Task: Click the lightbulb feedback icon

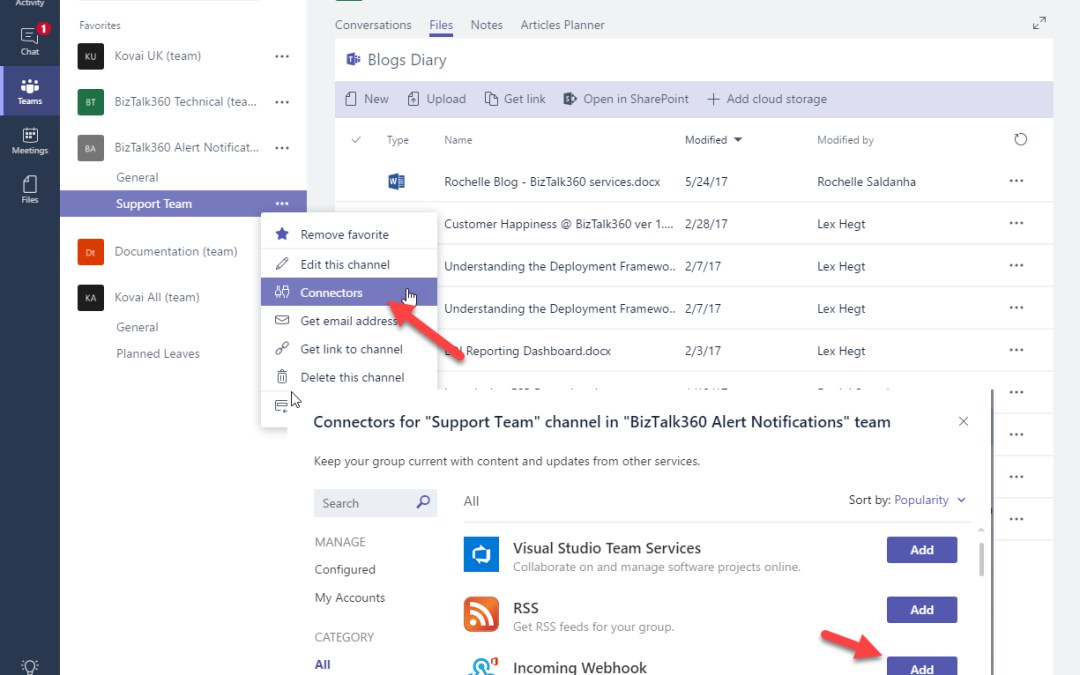Action: click(30, 666)
